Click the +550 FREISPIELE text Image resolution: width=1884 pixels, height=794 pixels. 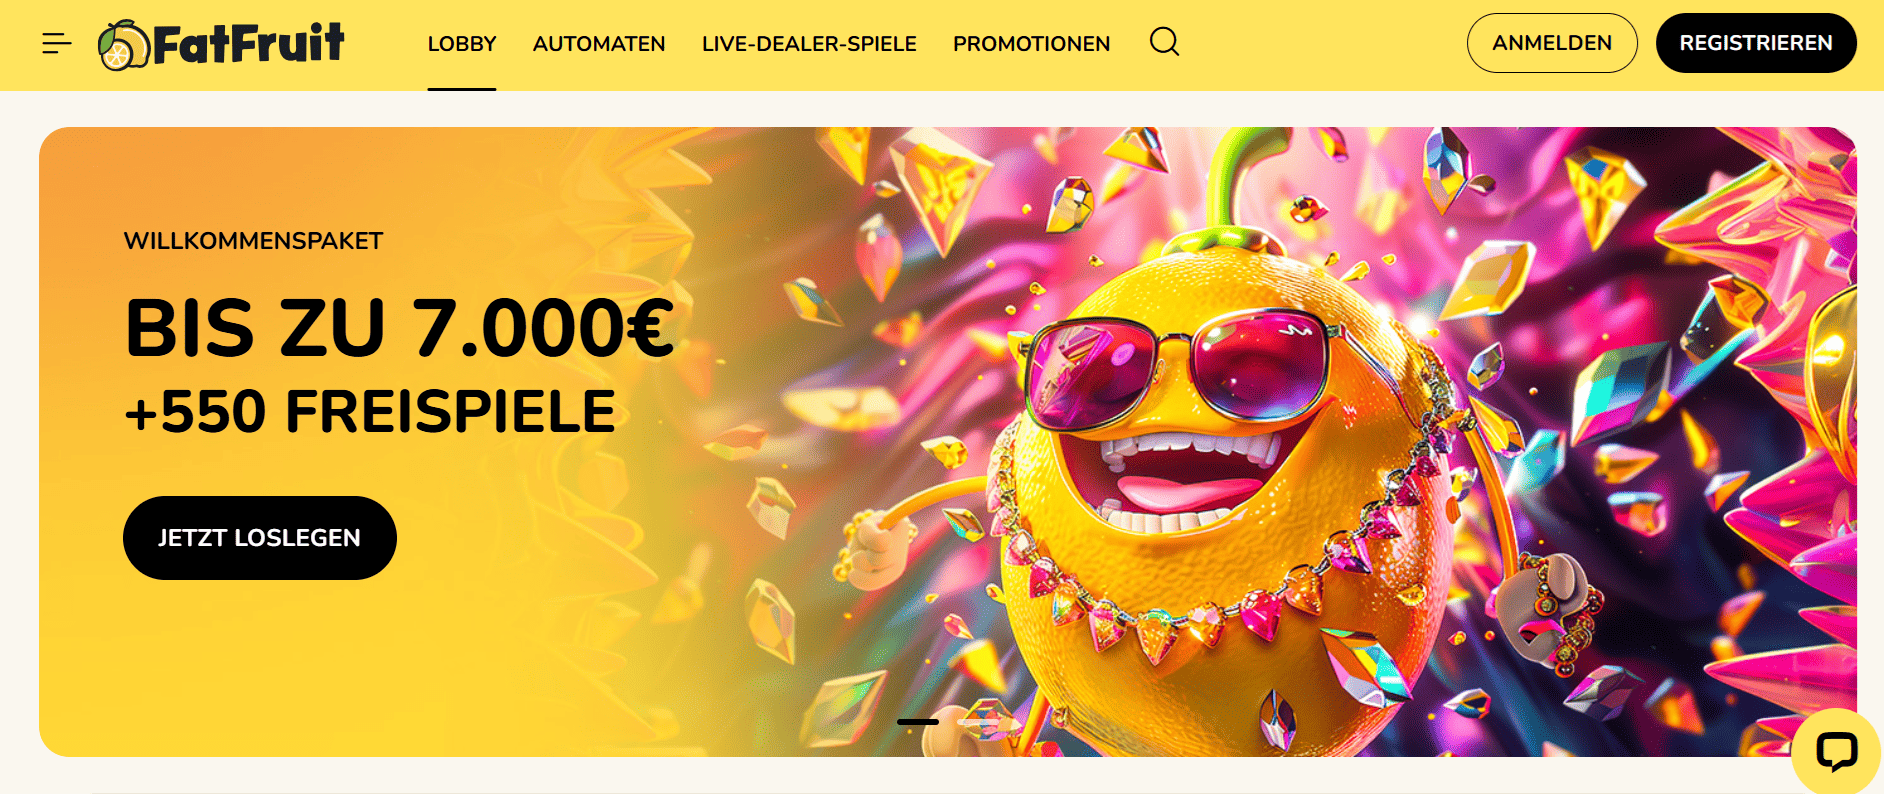[370, 412]
